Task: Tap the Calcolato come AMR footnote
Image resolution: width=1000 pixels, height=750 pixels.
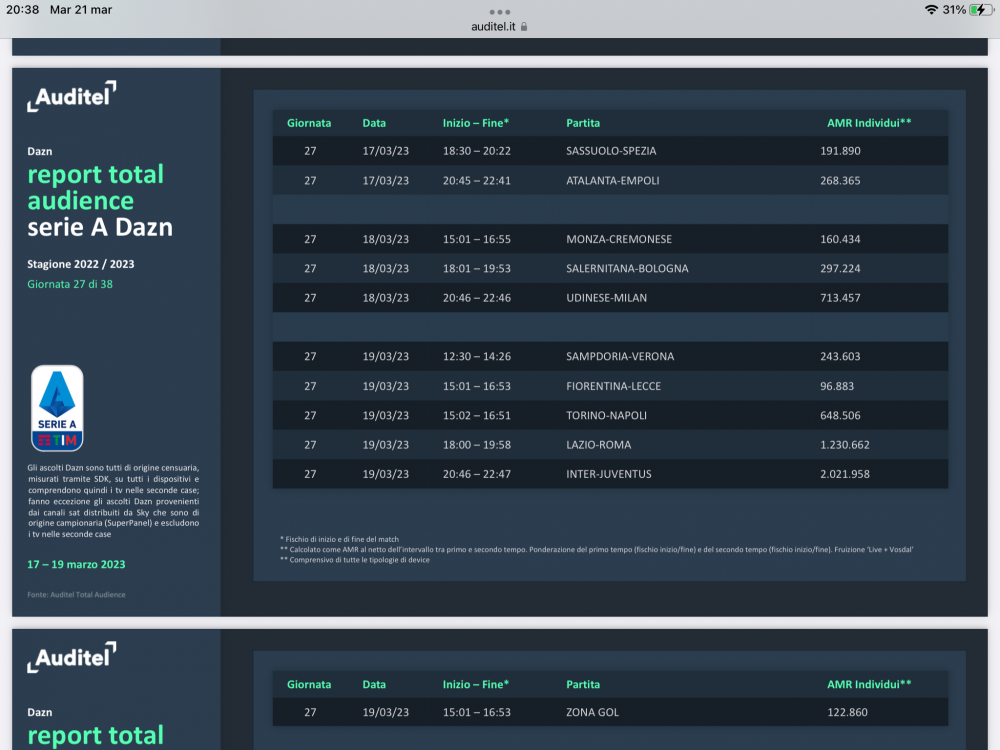Action: coord(596,549)
